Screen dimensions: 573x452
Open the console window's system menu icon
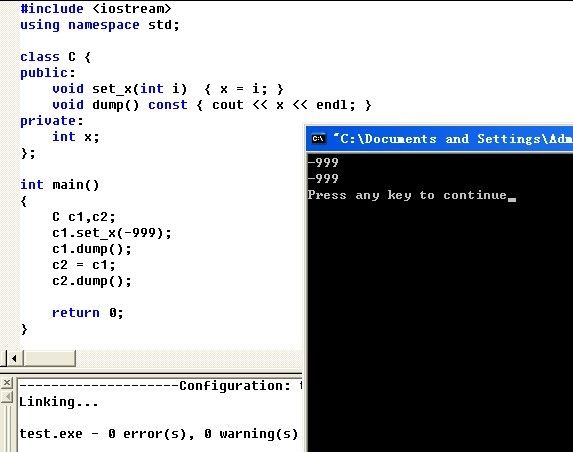(x=318, y=139)
